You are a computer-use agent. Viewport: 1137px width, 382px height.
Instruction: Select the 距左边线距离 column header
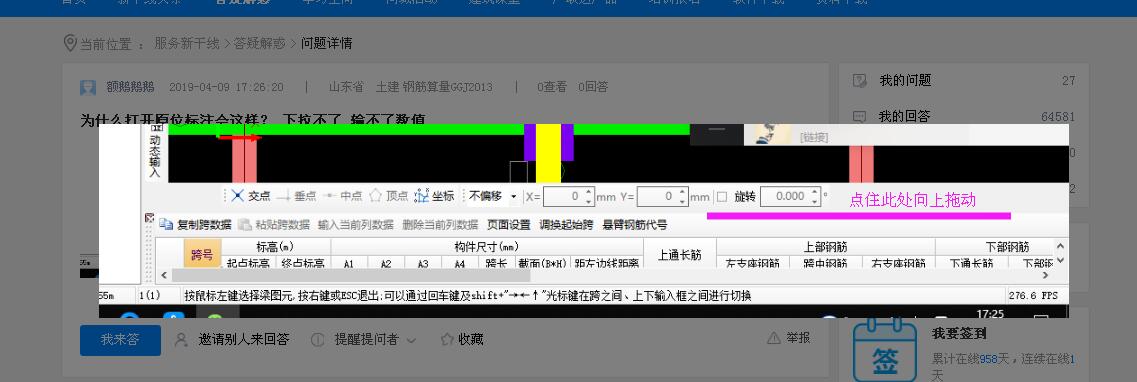click(x=606, y=262)
